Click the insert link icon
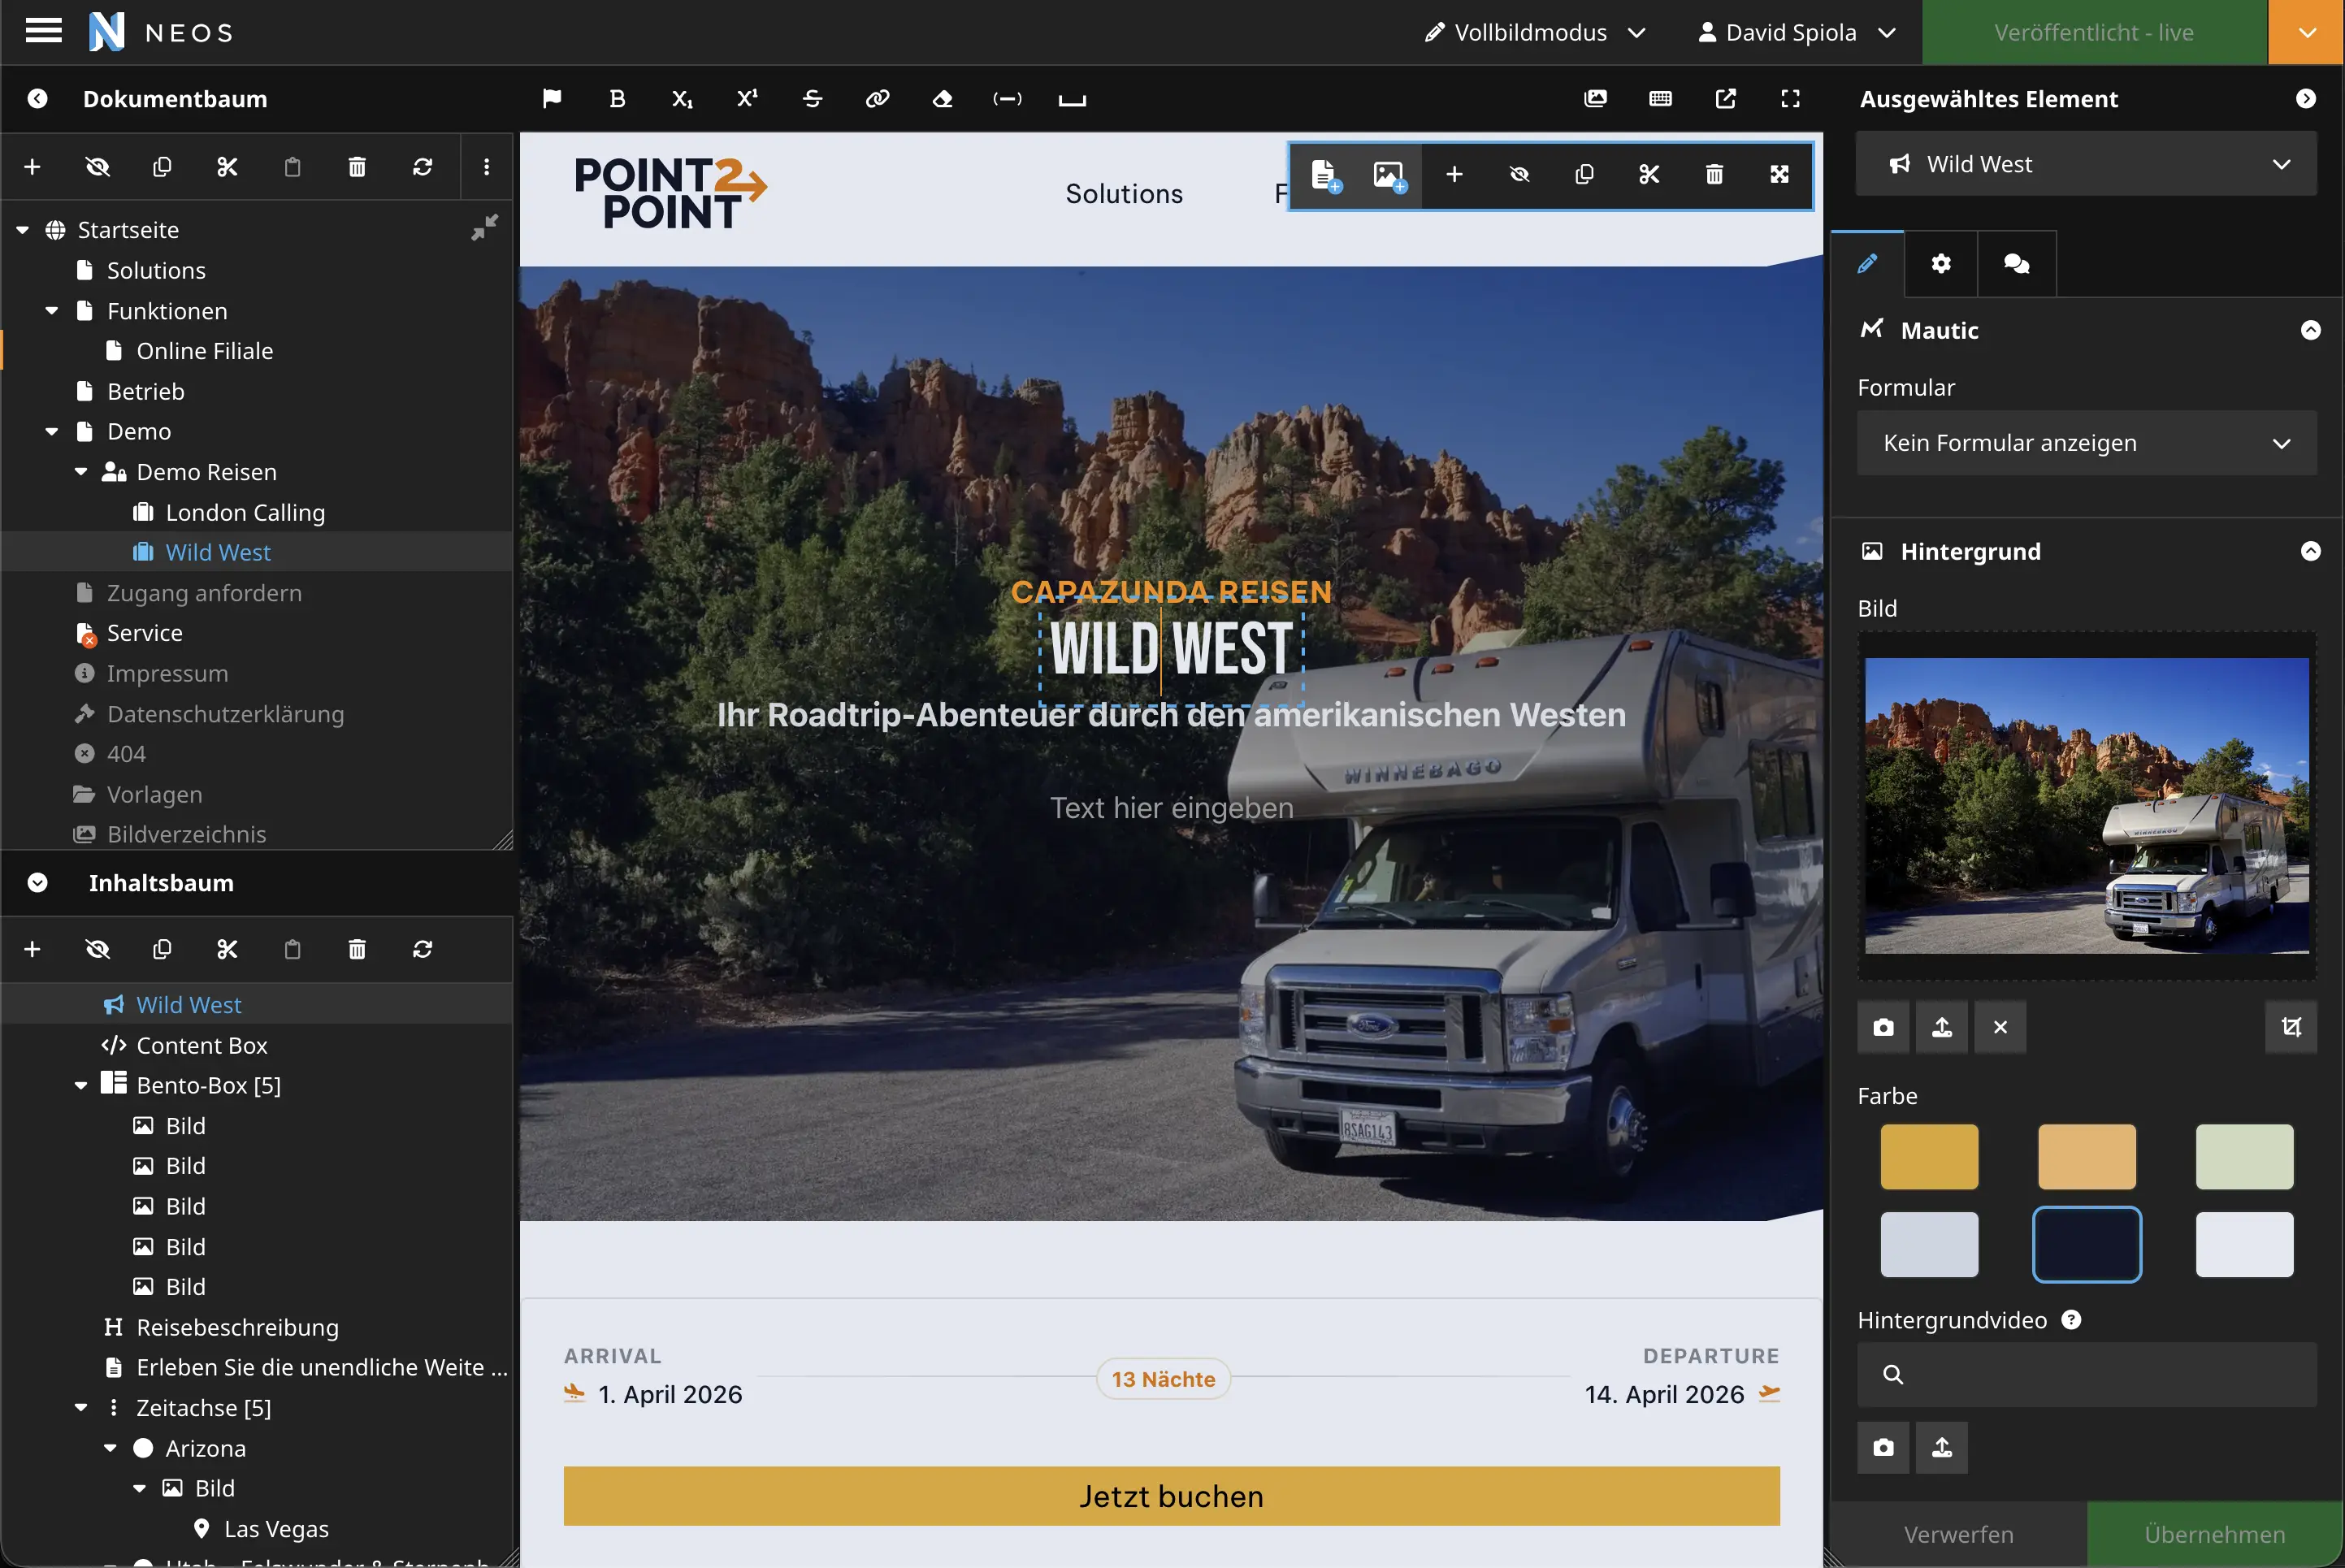Viewport: 2345px width, 1568px height. click(x=877, y=99)
